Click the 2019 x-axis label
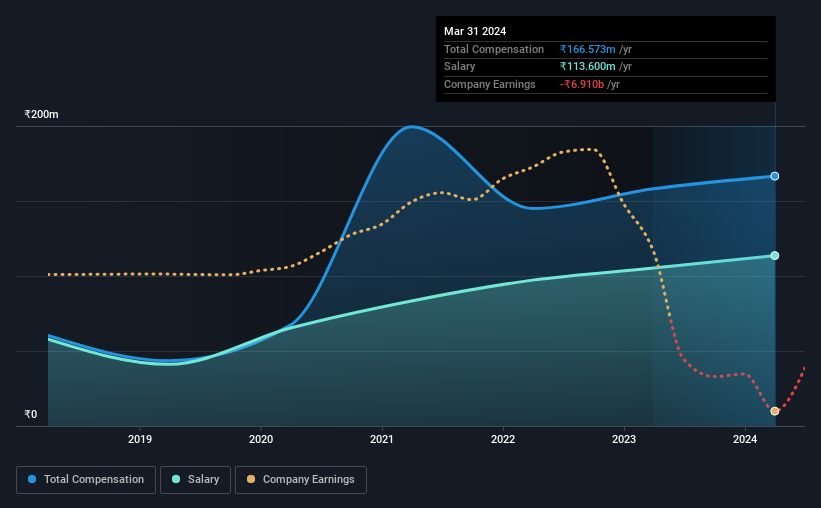The image size is (821, 508). tap(140, 439)
